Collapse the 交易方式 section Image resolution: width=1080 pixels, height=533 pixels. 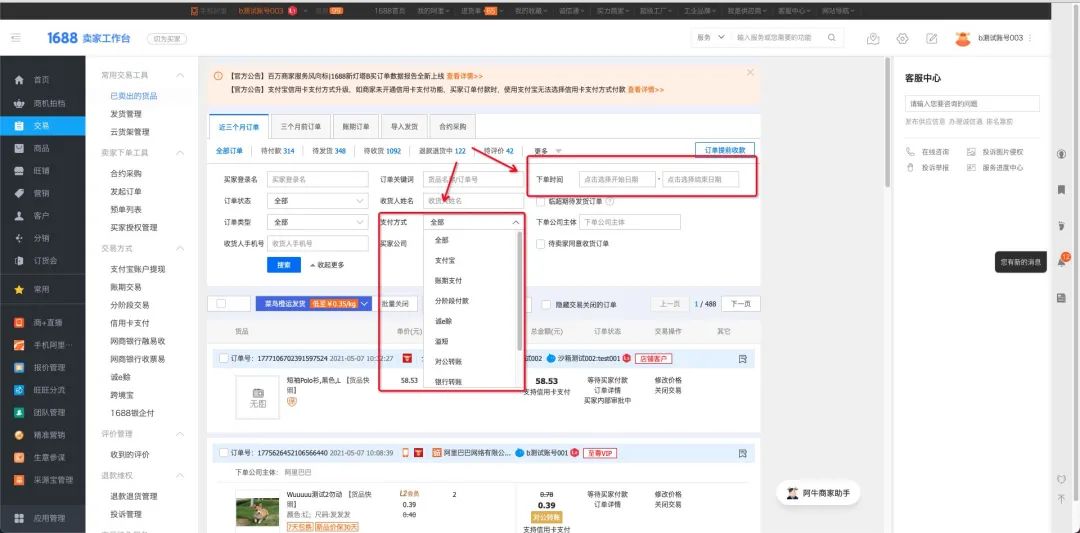[x=180, y=248]
